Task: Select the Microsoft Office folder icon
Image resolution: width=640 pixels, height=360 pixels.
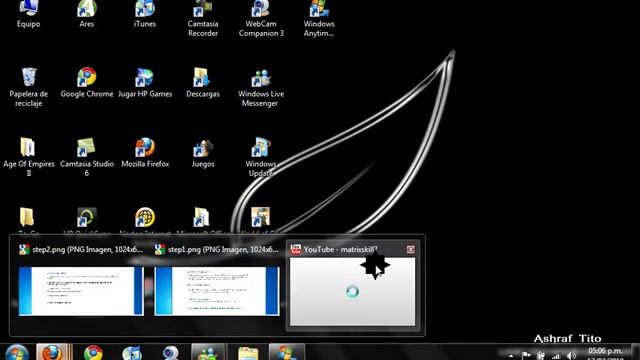Action: coord(202,218)
